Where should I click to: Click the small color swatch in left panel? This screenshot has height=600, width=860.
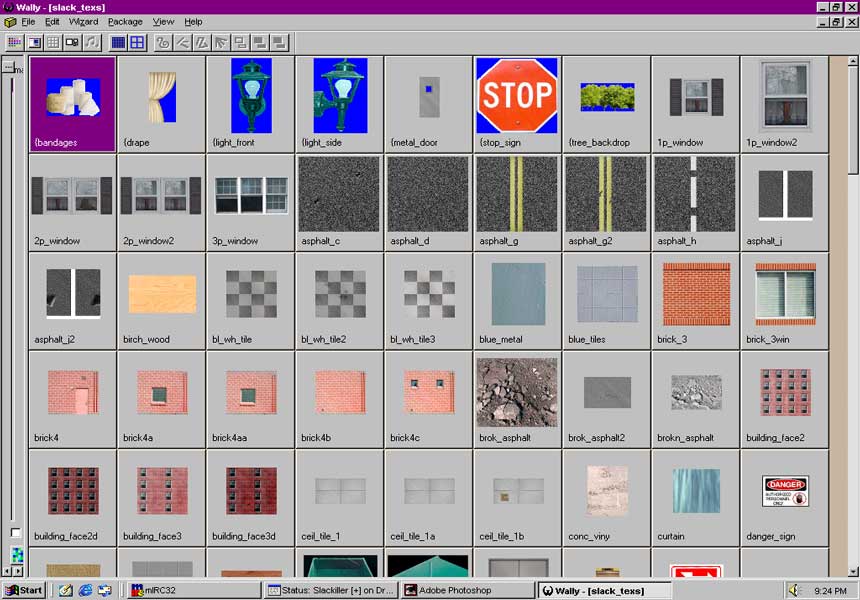[x=16, y=554]
